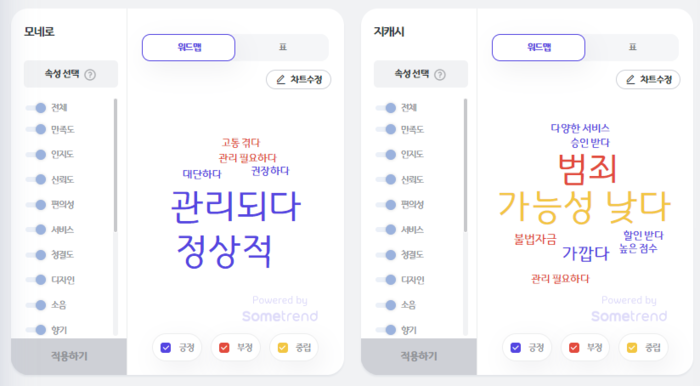Uncheck the 중립 checkbox under 모네로 word map
The height and width of the screenshot is (386, 700).
(283, 348)
